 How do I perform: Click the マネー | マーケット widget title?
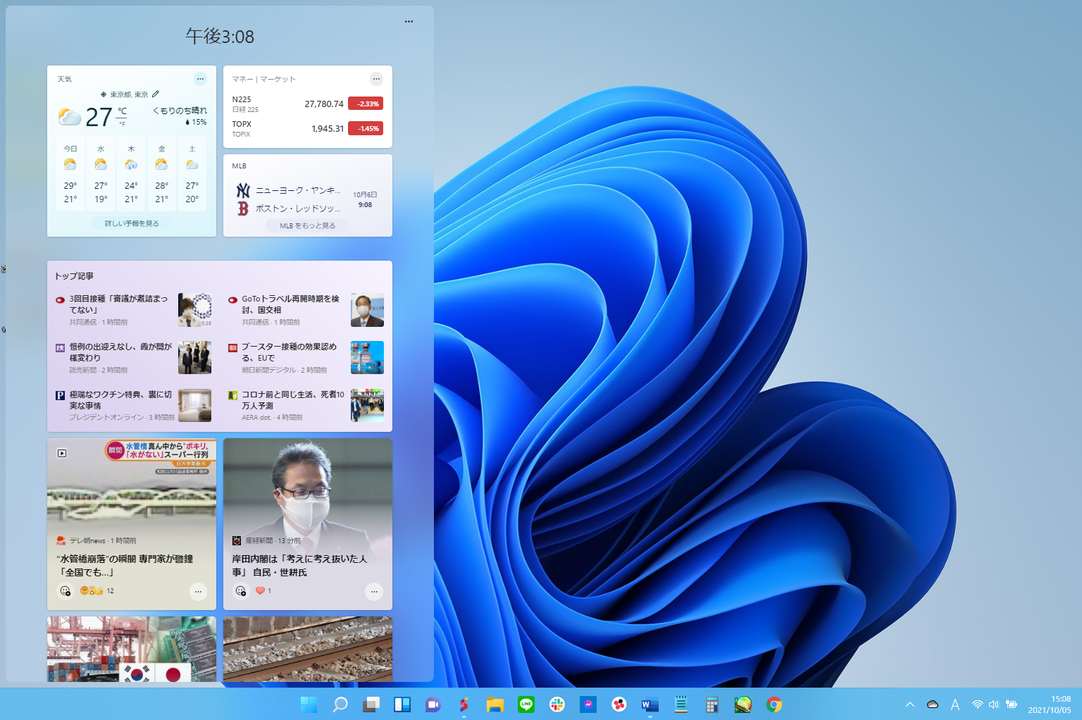pos(264,79)
